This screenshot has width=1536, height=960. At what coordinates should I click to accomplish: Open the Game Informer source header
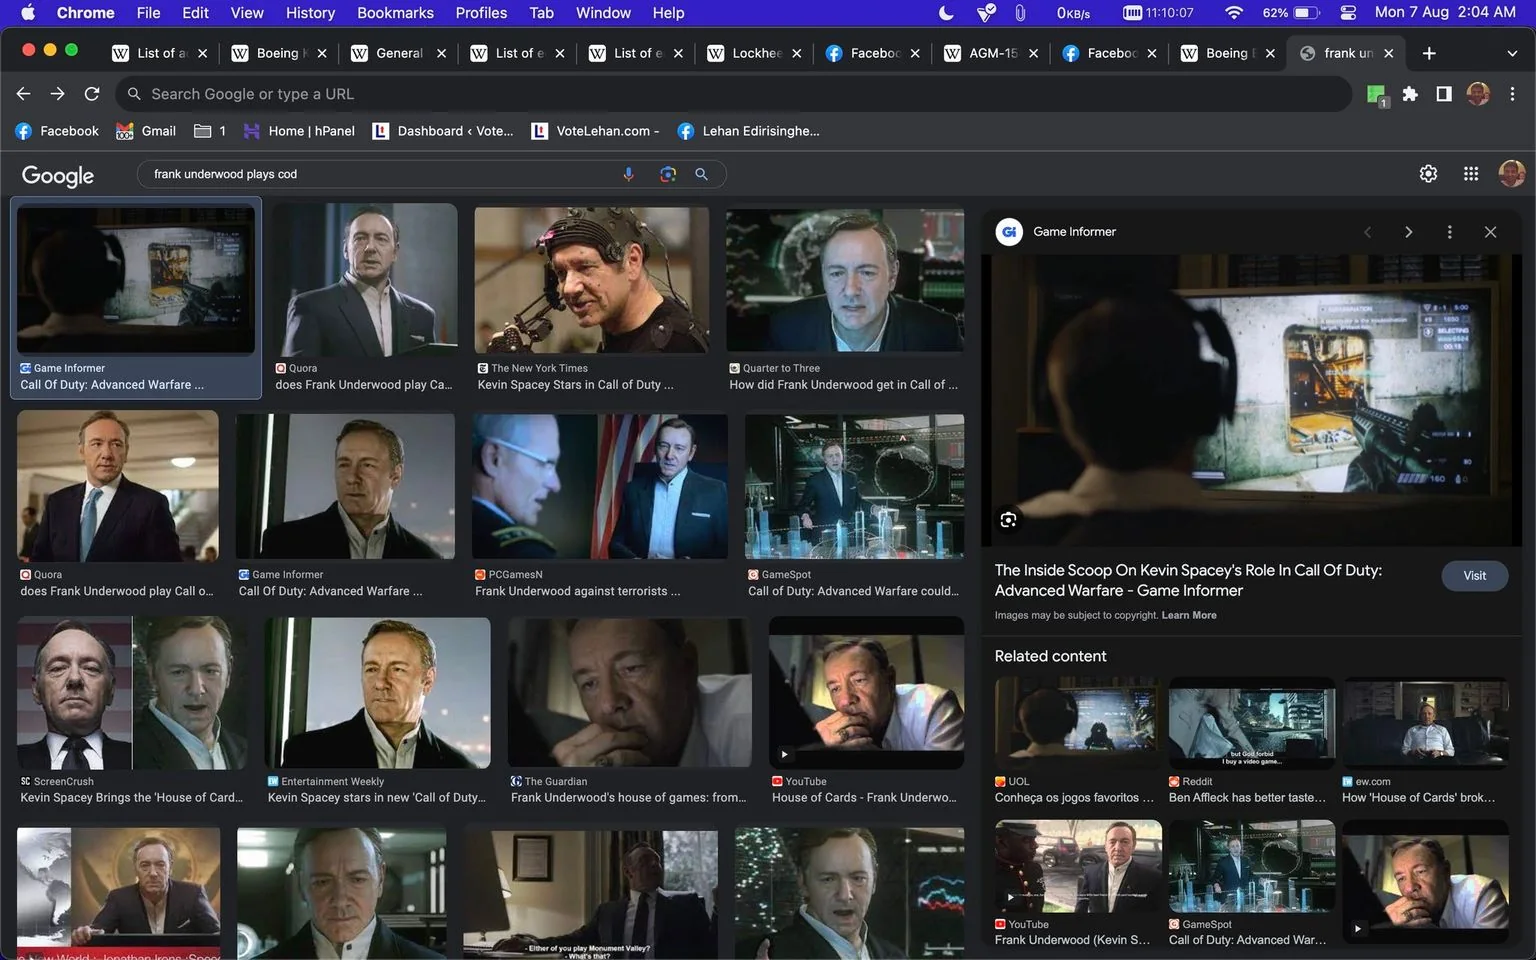coord(1056,232)
